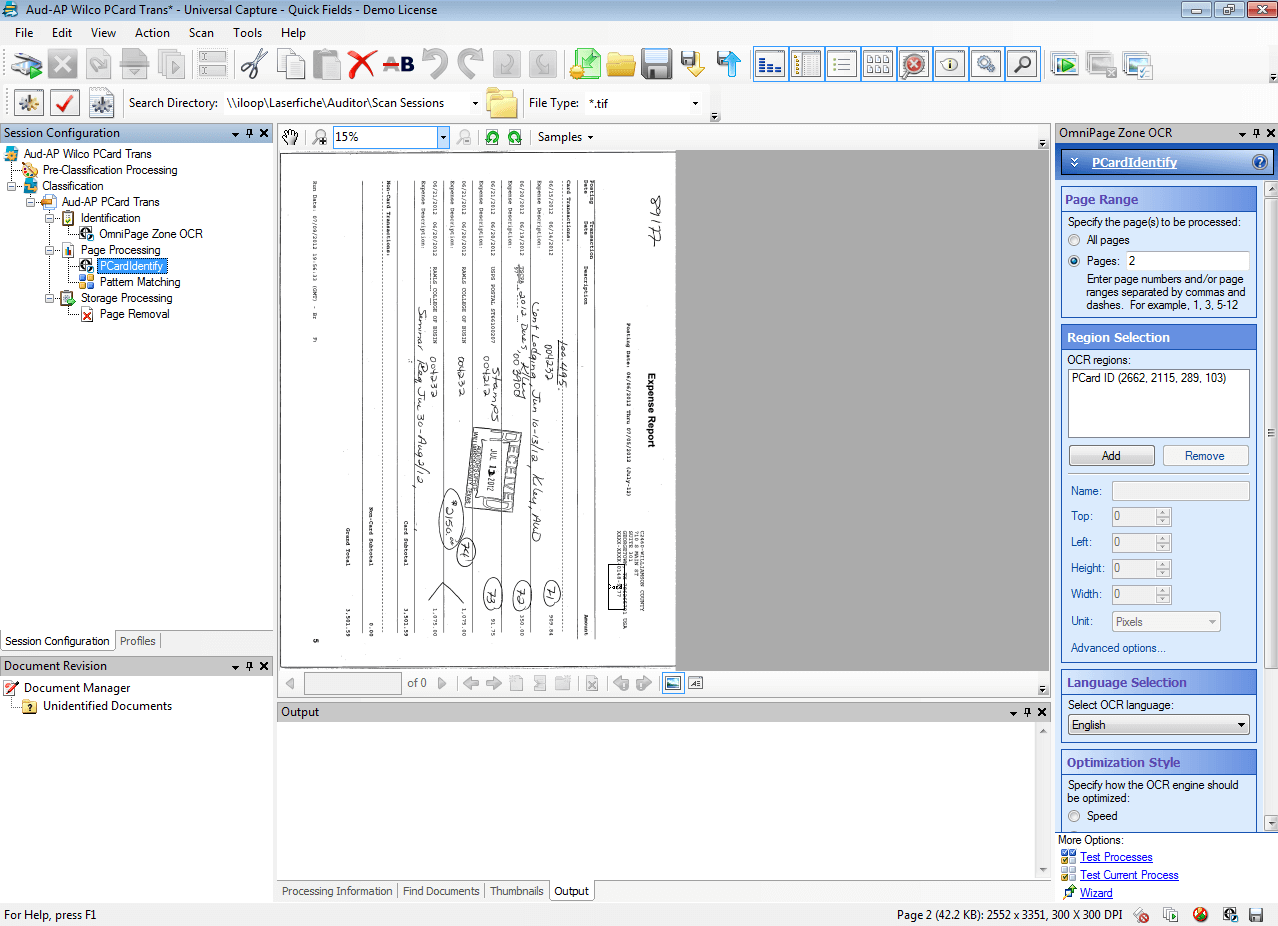Click the Remove region button
The width and height of the screenshot is (1278, 926).
(x=1205, y=456)
